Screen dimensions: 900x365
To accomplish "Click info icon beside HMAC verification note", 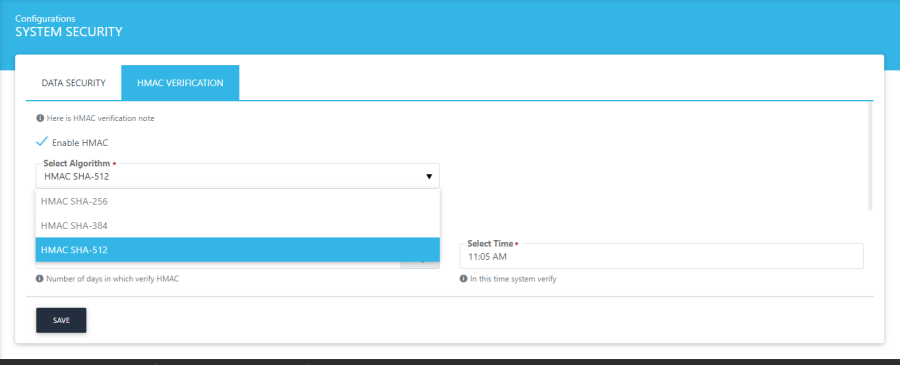I will [x=40, y=118].
